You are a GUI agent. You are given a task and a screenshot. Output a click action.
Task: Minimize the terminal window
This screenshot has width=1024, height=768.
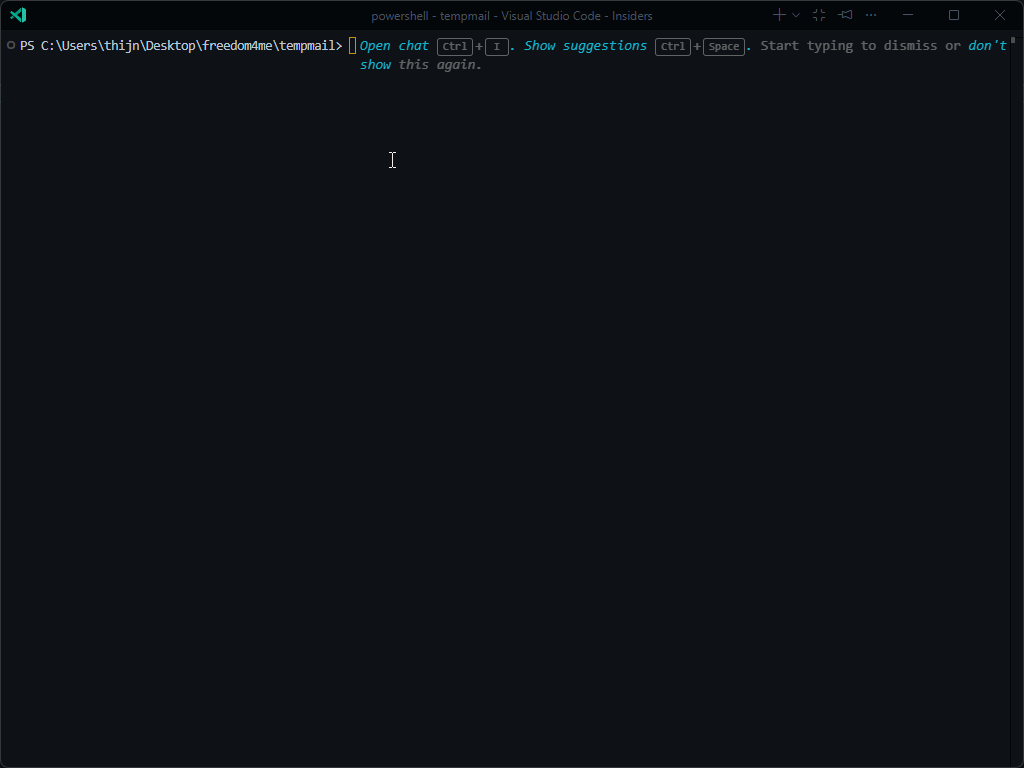click(x=908, y=15)
